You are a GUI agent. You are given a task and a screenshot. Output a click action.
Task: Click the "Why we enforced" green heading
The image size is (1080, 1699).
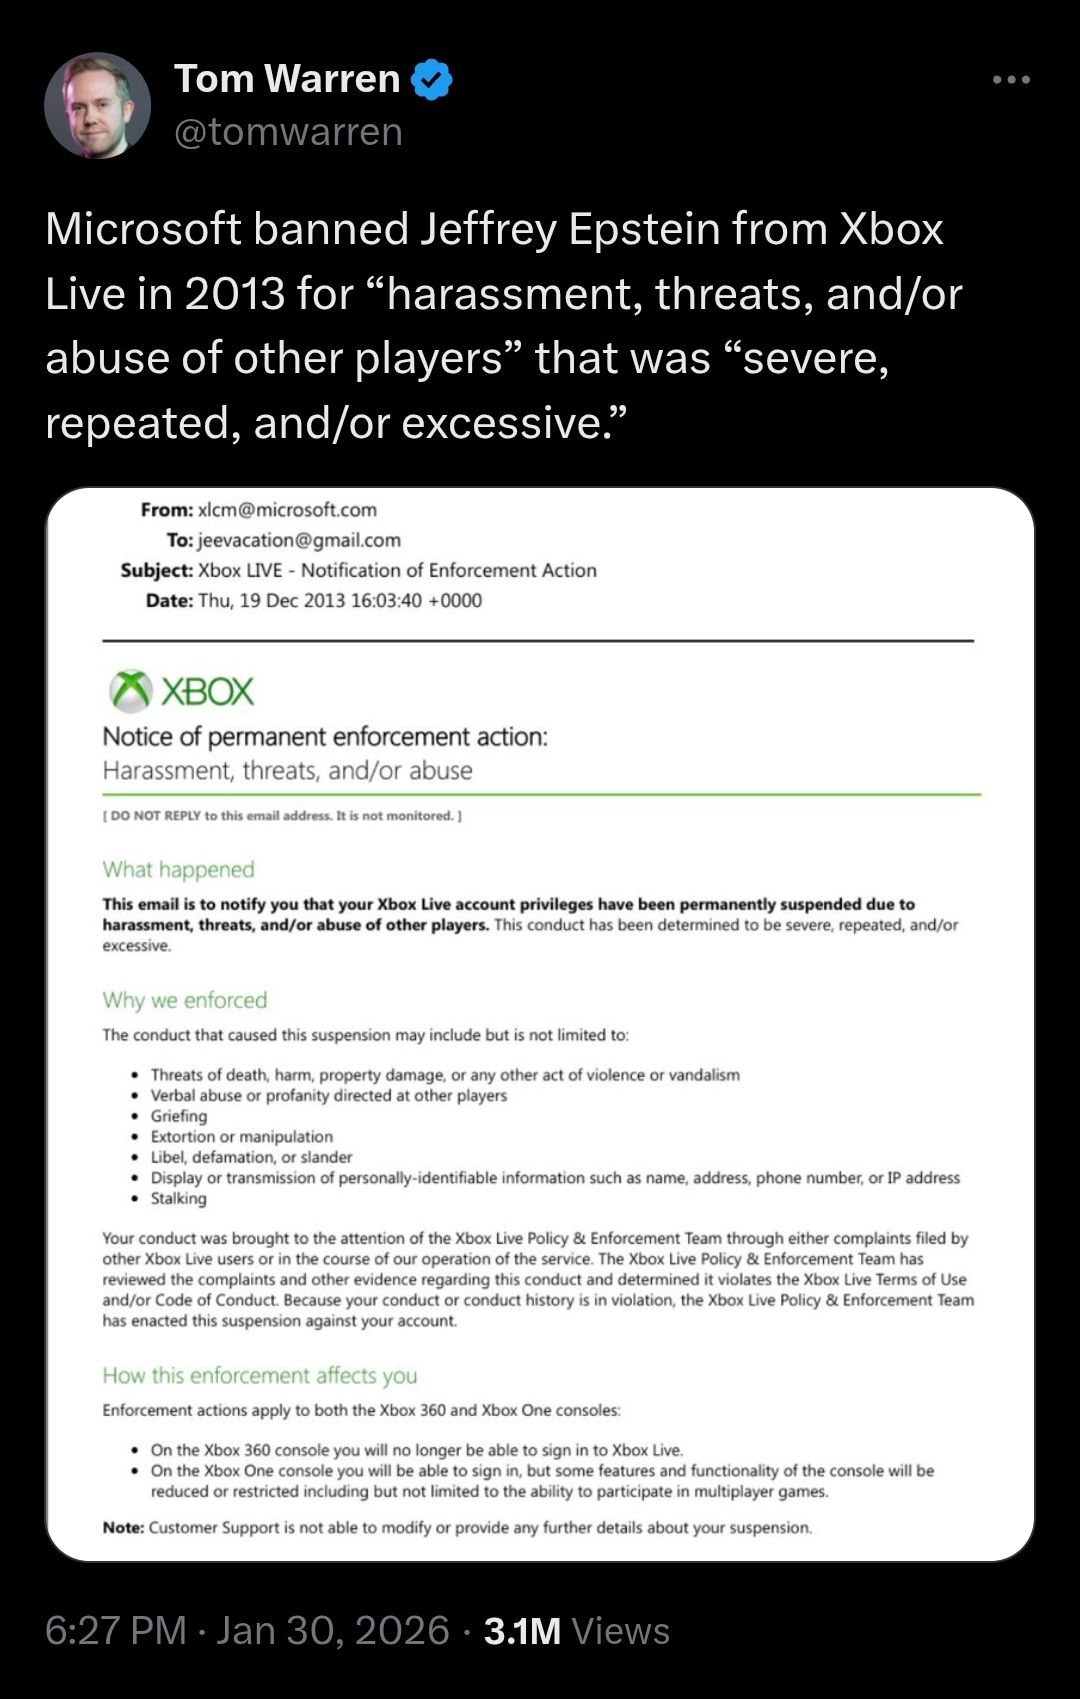[x=185, y=1000]
